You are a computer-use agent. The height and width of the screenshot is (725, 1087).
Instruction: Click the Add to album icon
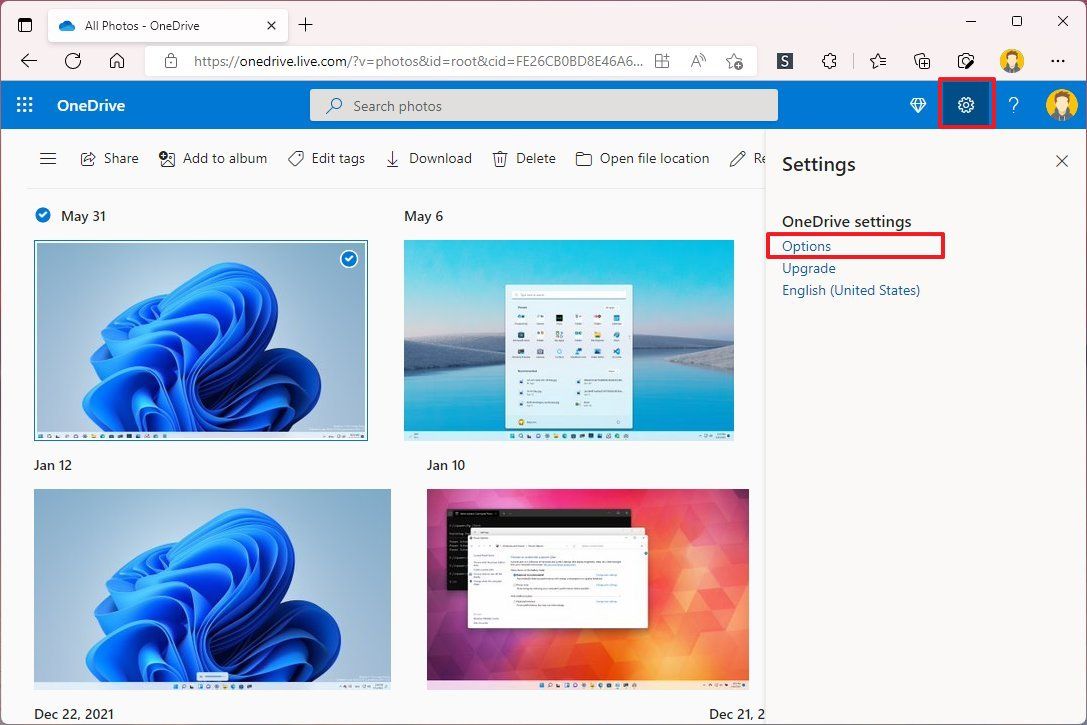pos(165,158)
